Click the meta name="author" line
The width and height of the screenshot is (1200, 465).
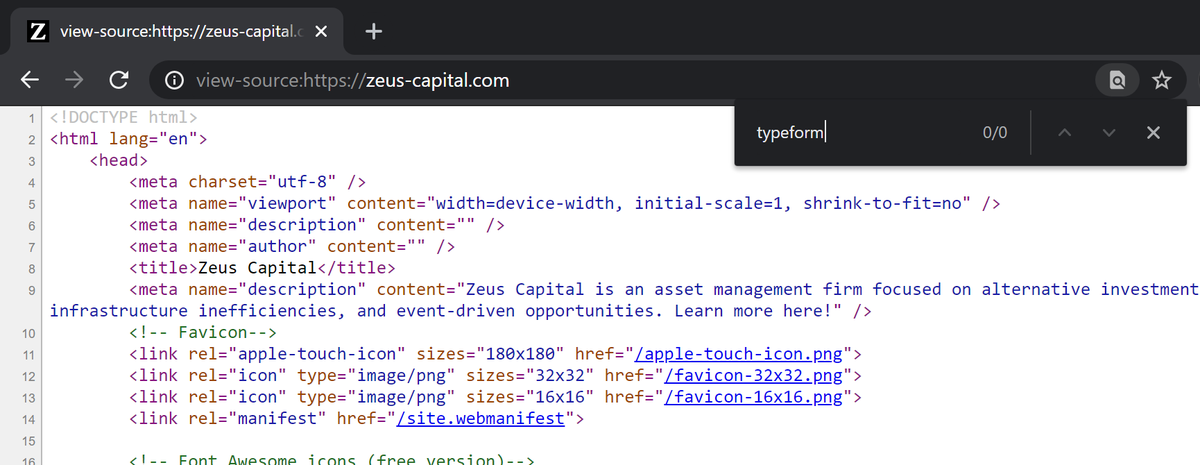click(292, 246)
